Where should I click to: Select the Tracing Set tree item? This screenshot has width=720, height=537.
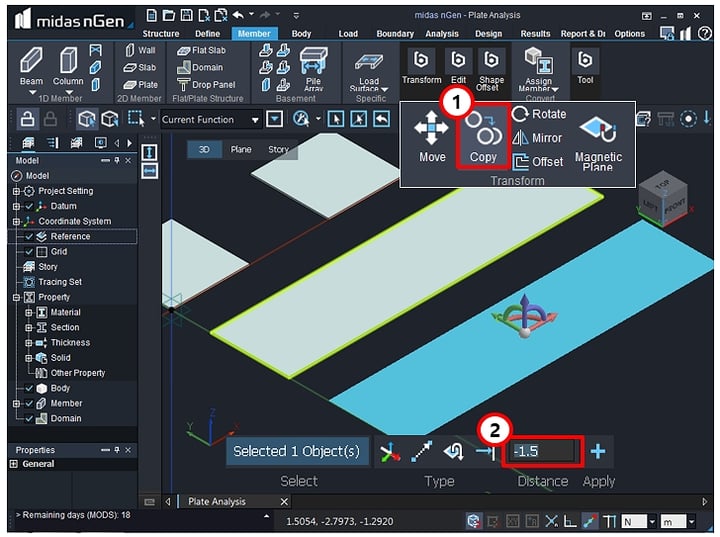point(60,282)
